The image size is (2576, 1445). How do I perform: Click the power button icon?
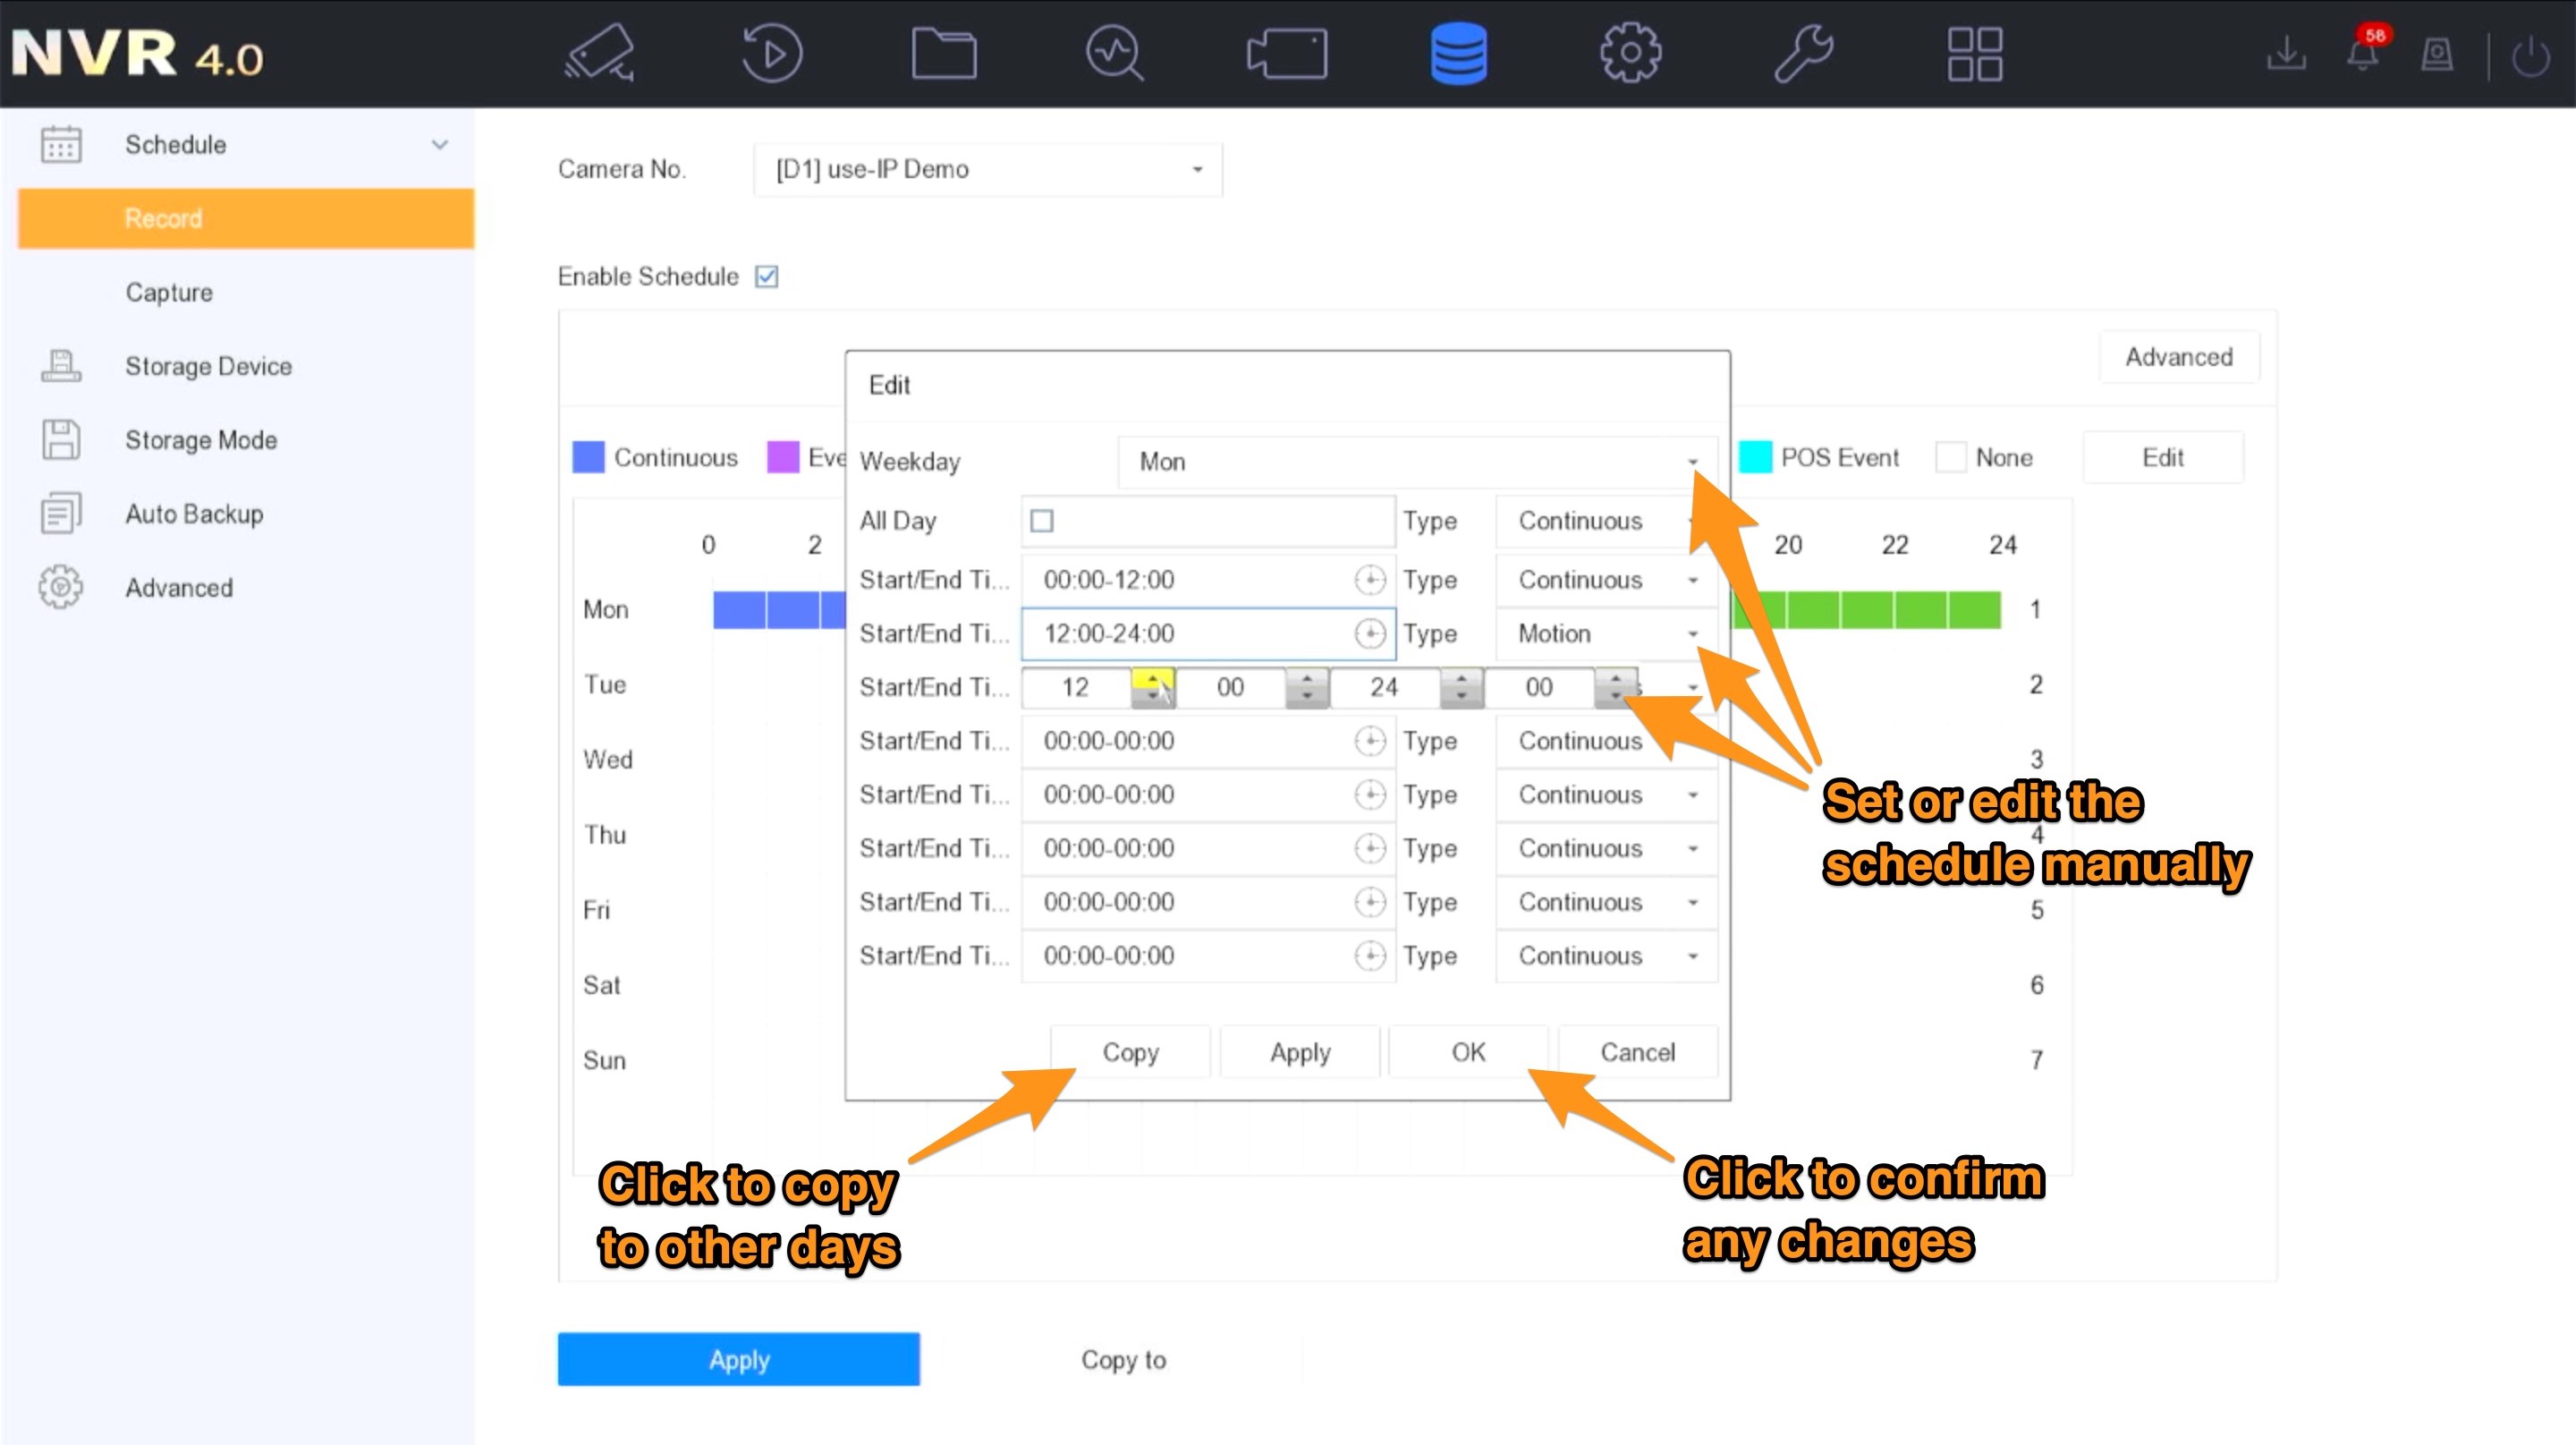pos(2531,56)
